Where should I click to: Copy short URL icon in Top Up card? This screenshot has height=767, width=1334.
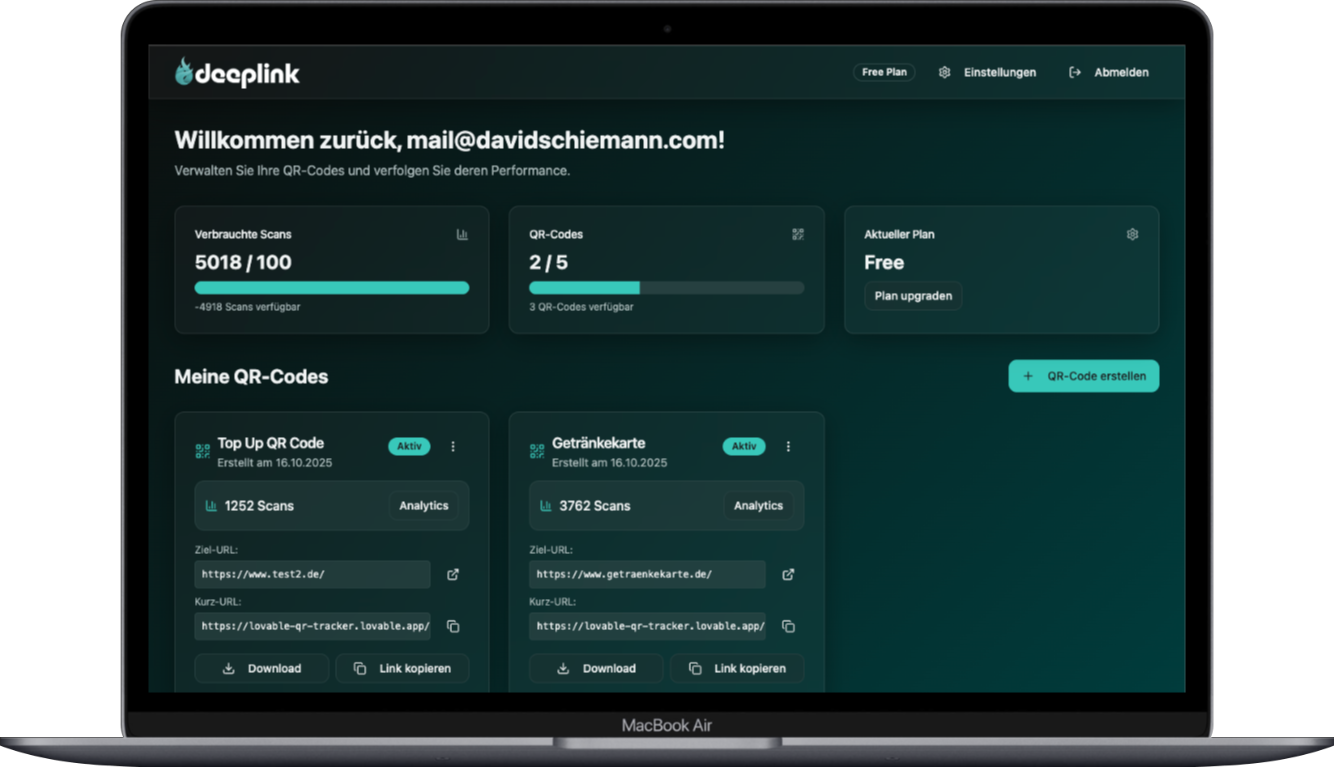point(453,626)
